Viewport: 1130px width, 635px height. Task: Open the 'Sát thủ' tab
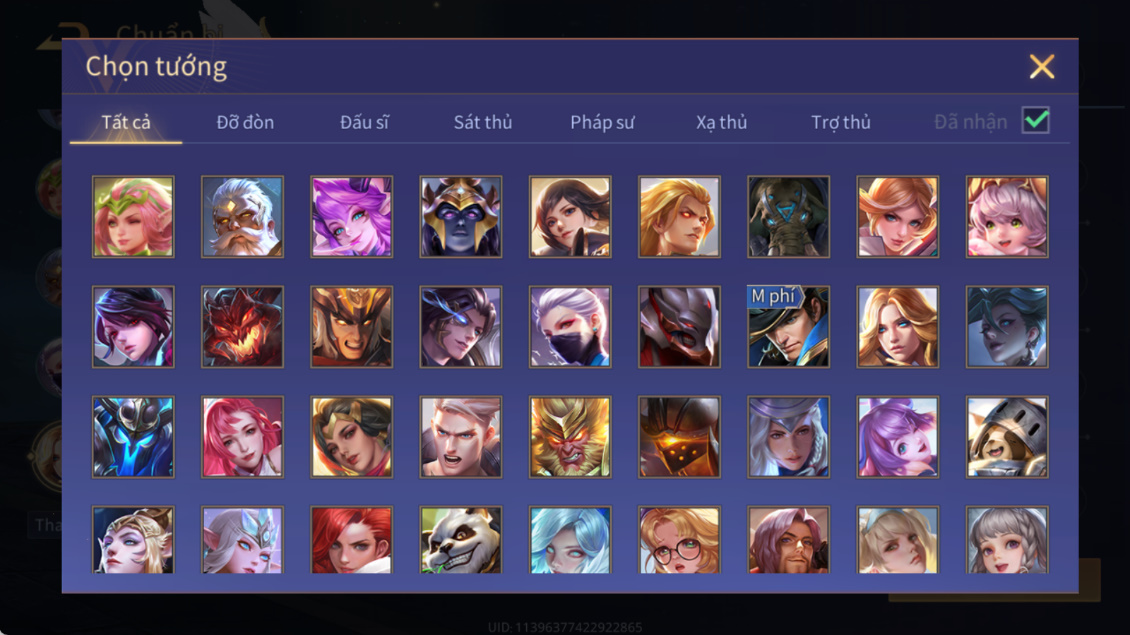click(x=483, y=122)
